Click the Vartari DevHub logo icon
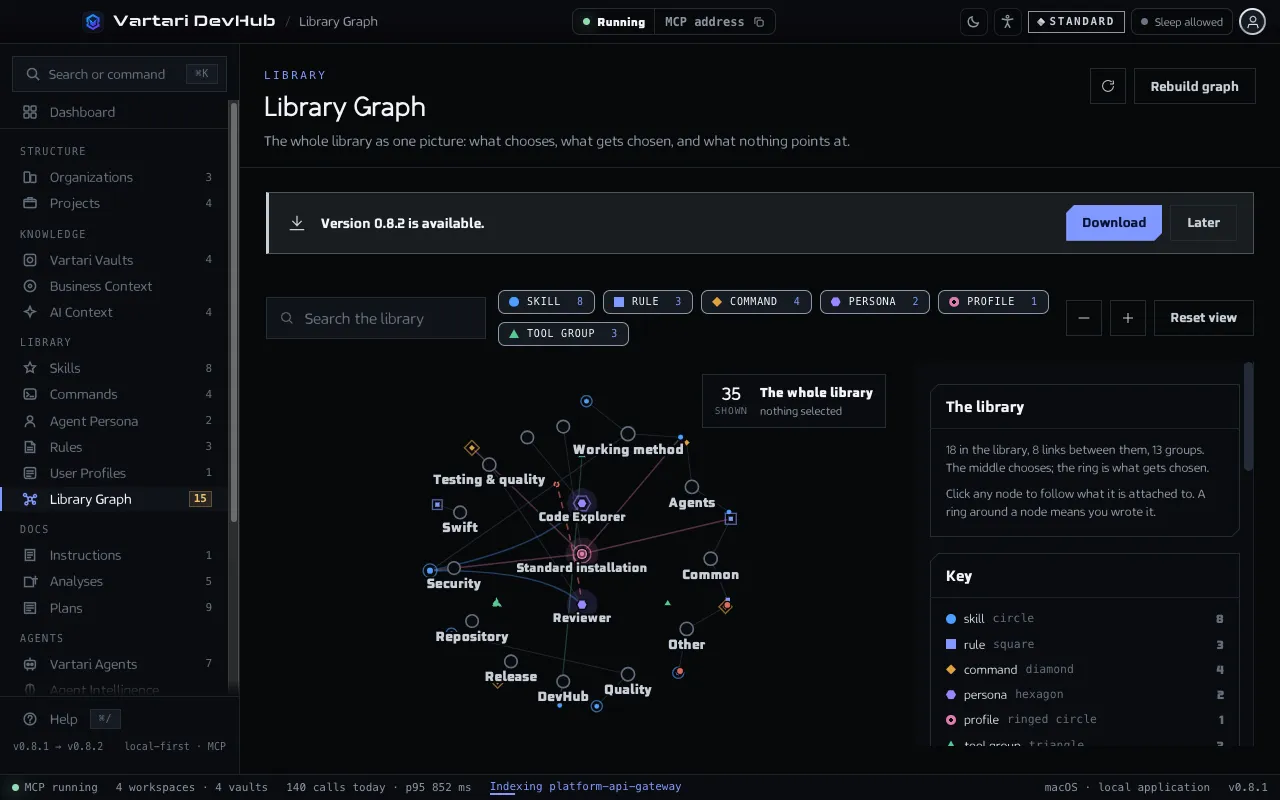The image size is (1280, 800). click(x=93, y=21)
